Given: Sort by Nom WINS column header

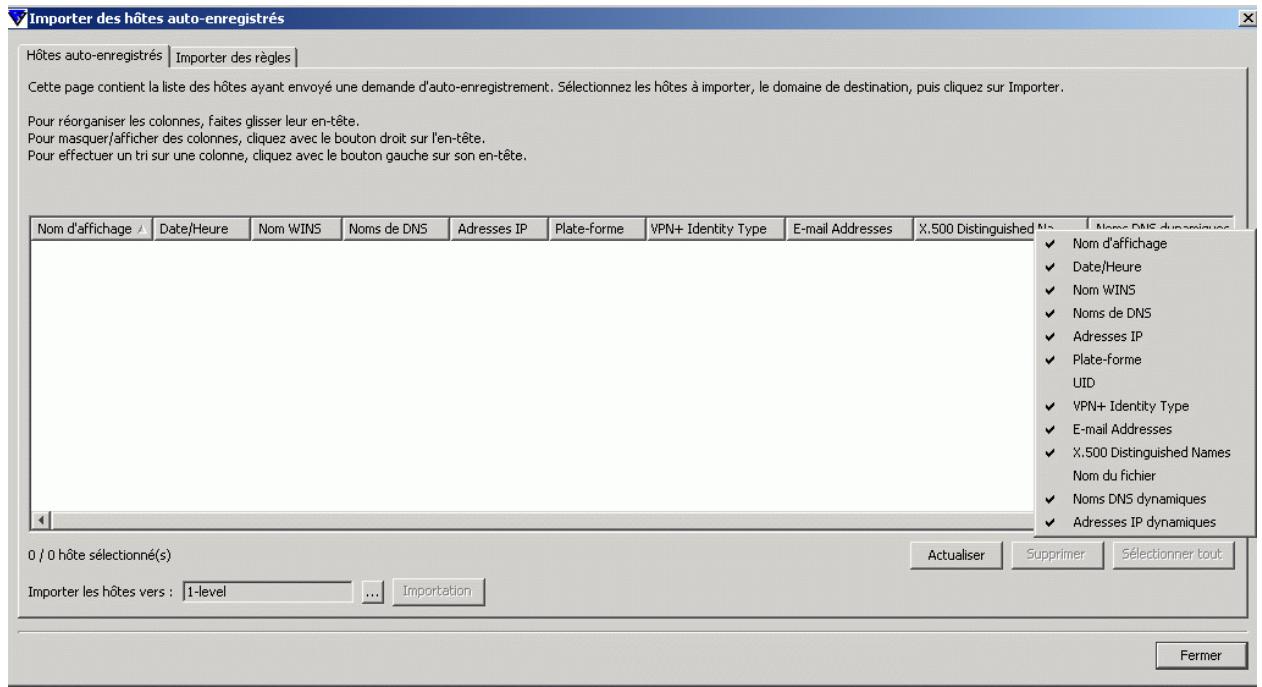Looking at the screenshot, I should [296, 229].
